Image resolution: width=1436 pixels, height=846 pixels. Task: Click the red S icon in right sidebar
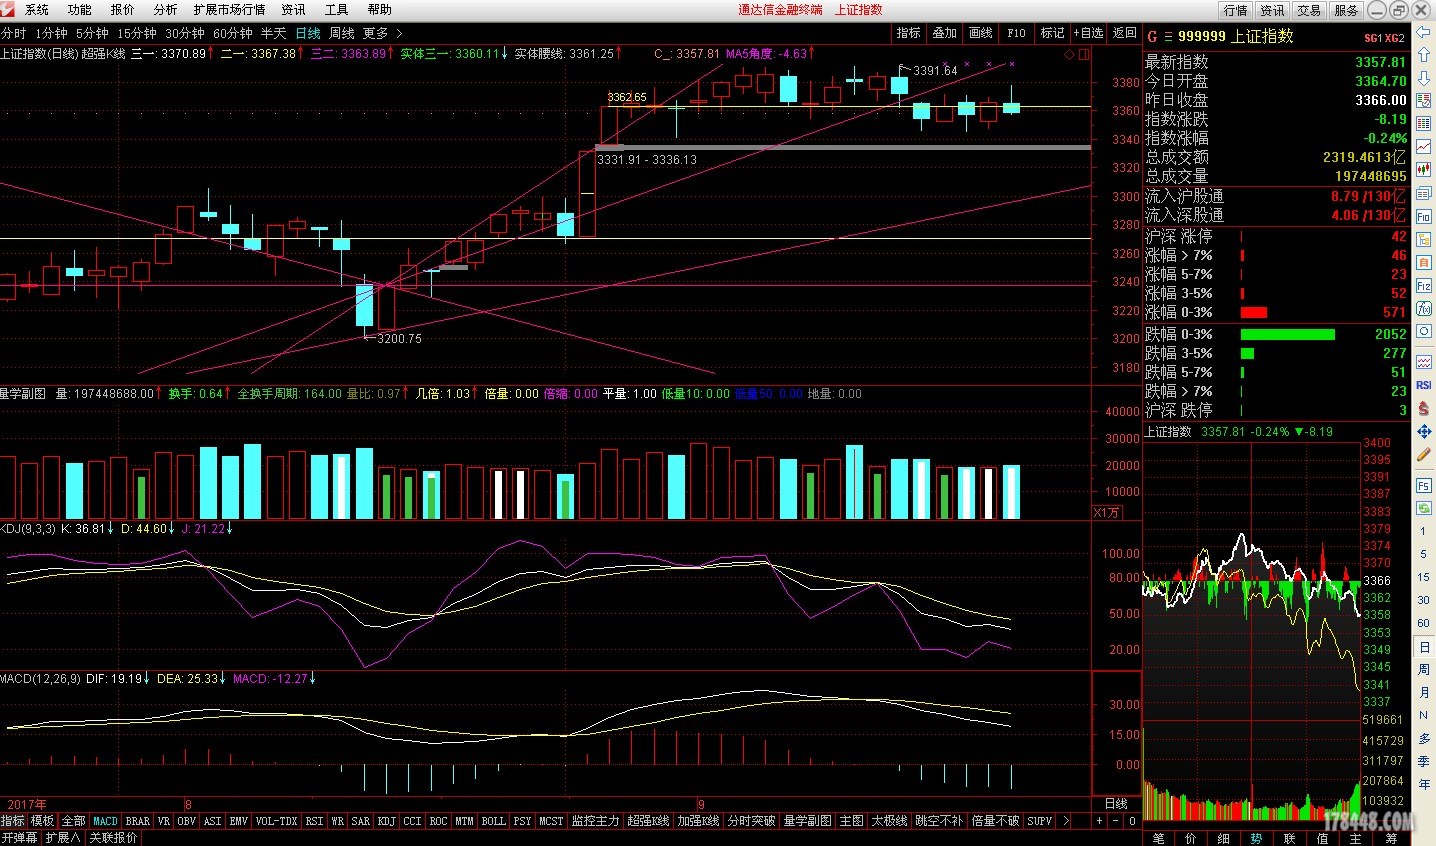pyautogui.click(x=1424, y=408)
